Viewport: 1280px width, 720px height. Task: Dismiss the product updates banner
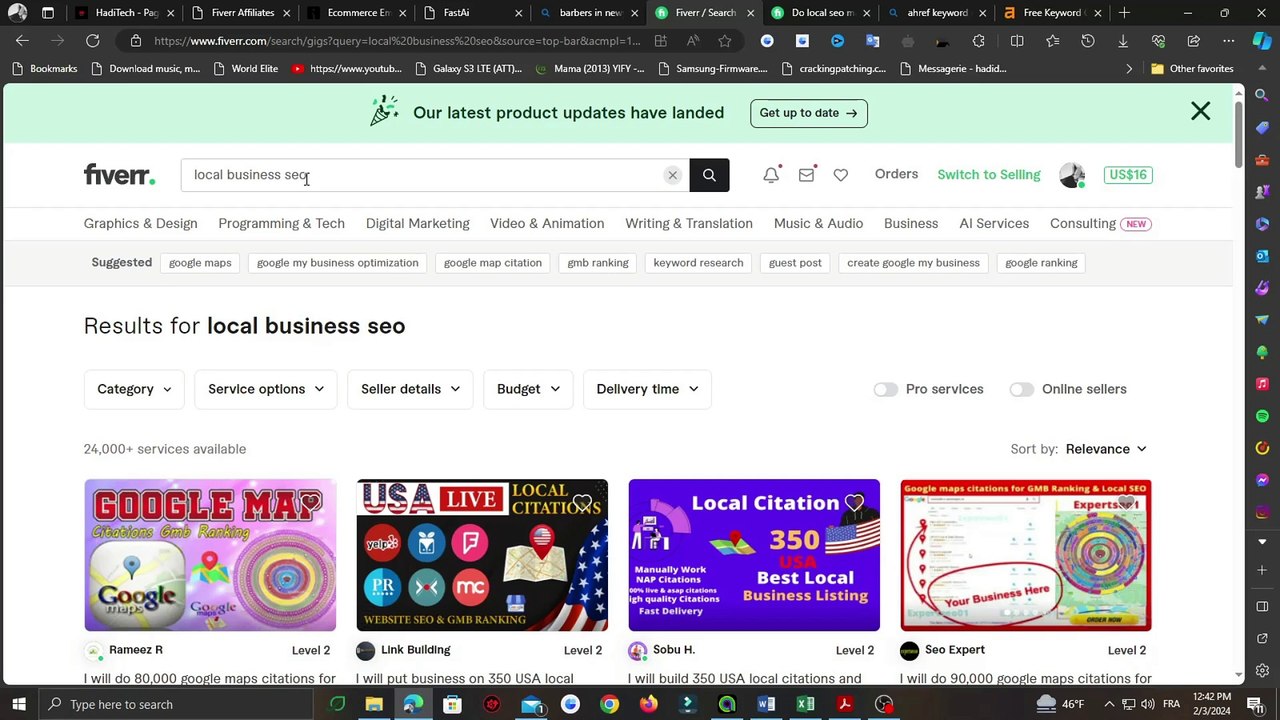click(1200, 111)
